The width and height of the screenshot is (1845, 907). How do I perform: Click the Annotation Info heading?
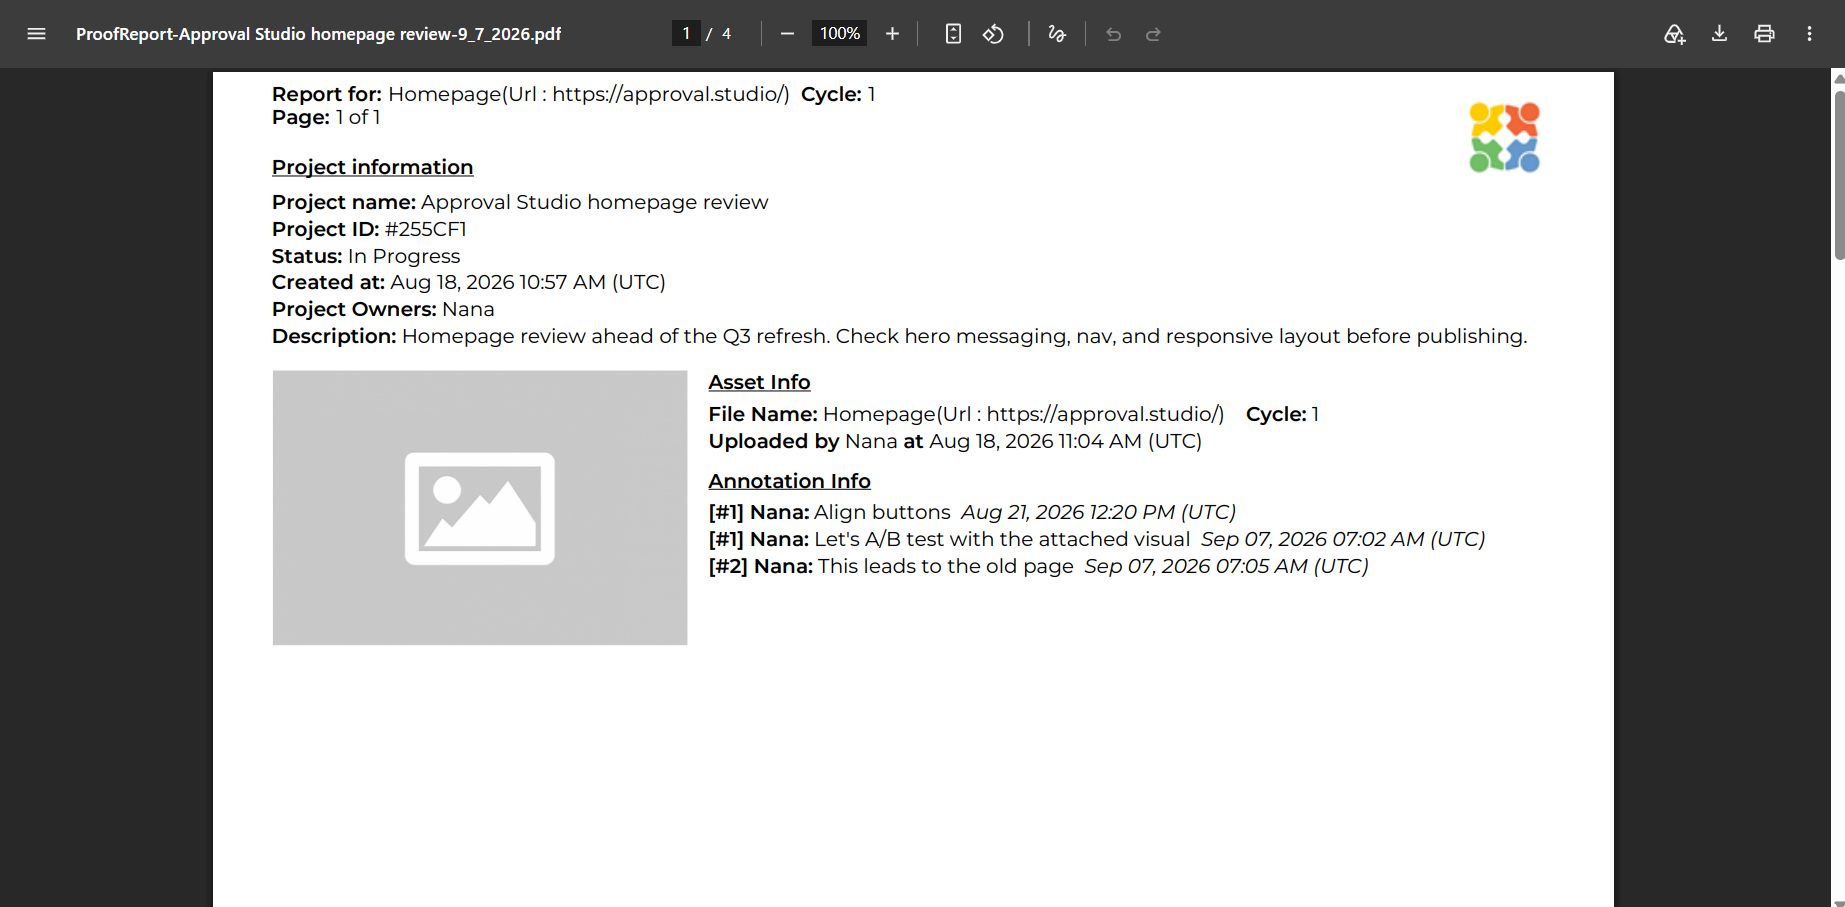(789, 481)
